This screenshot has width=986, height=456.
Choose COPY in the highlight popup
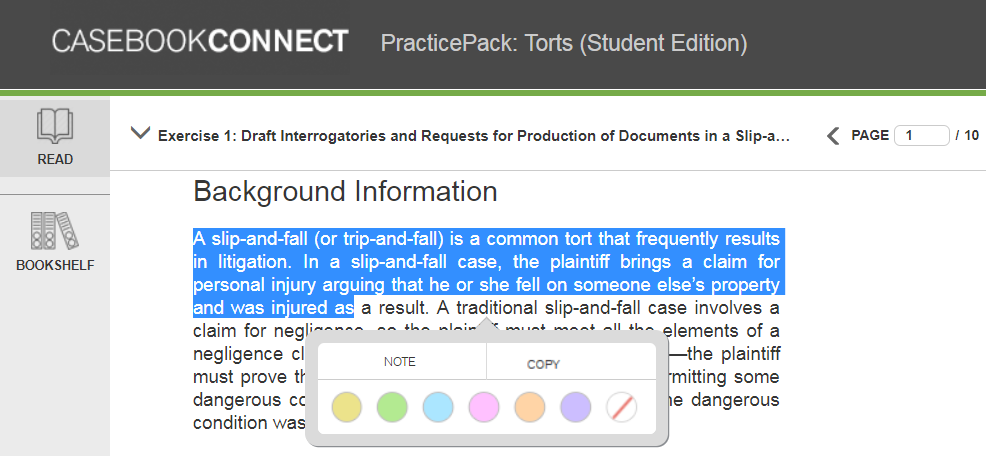[x=543, y=364]
